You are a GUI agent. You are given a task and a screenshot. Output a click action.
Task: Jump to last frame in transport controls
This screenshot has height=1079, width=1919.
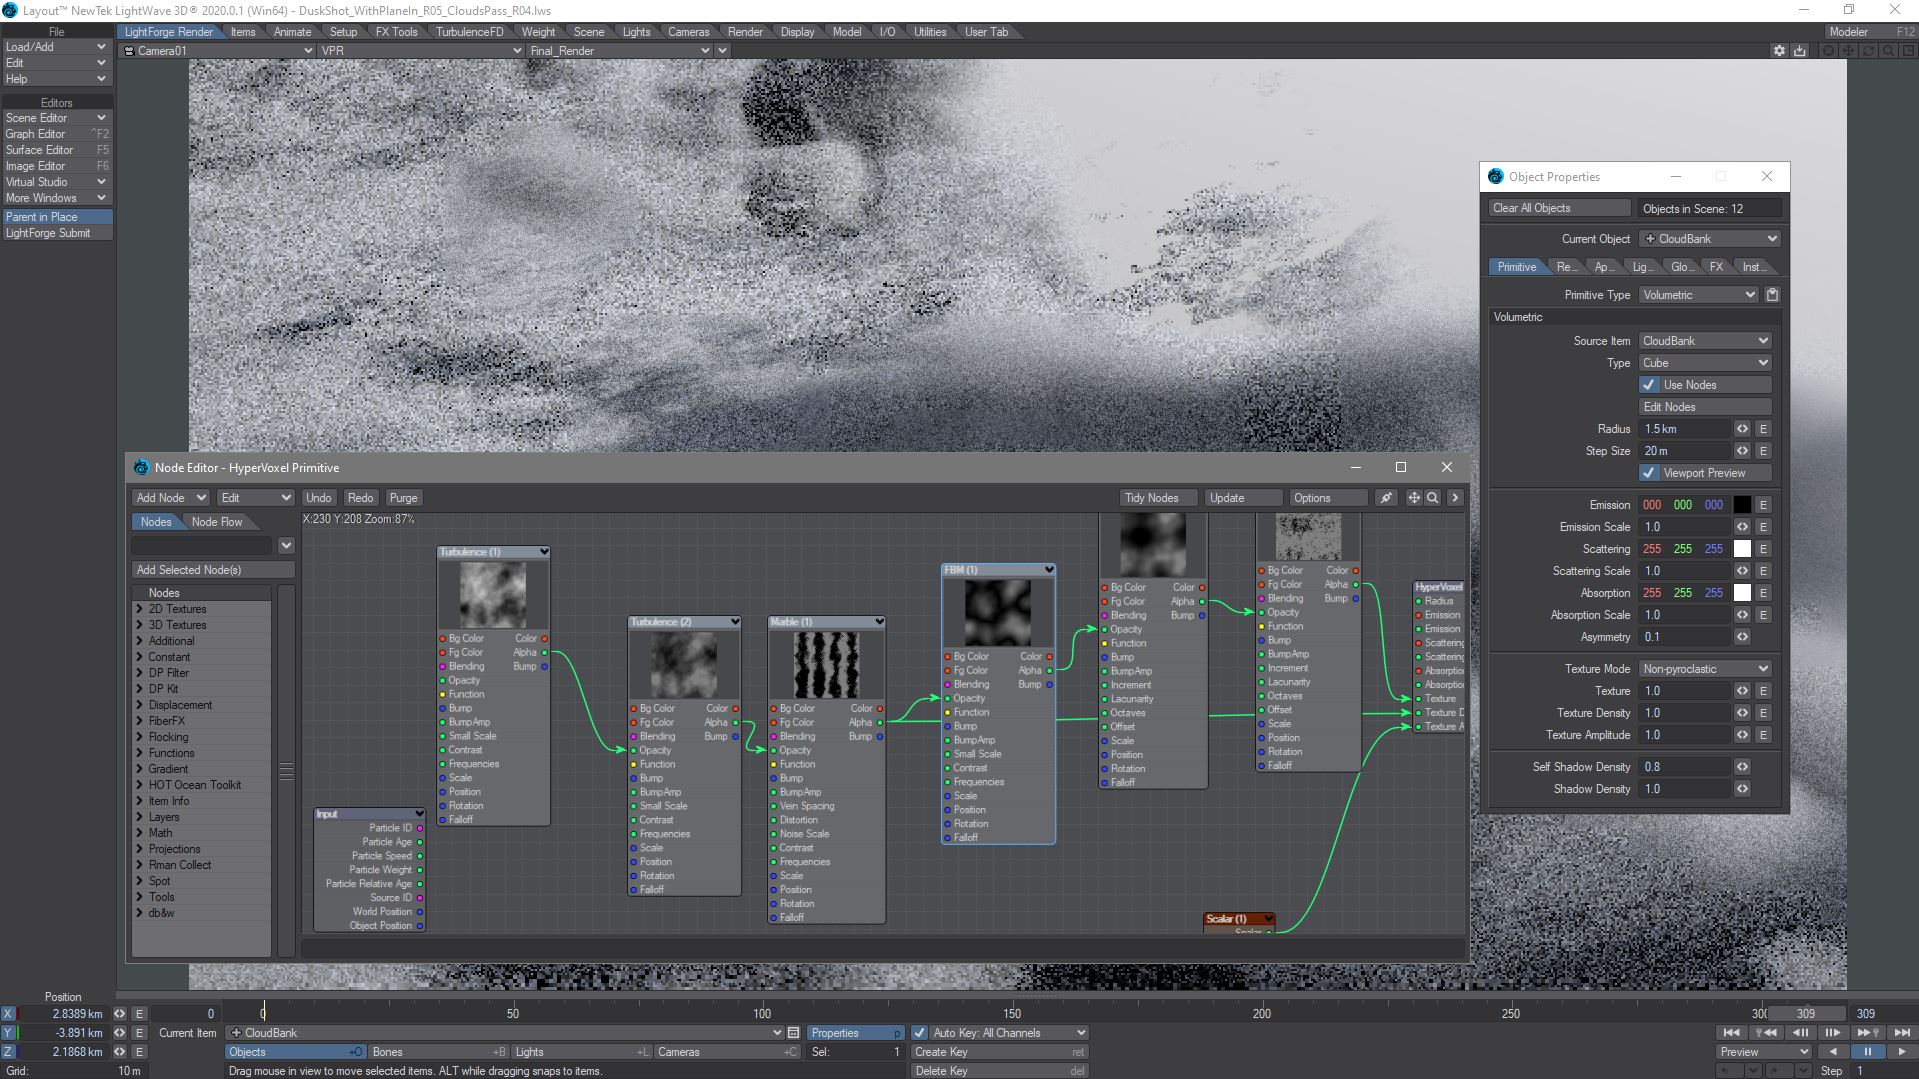pos(1901,1033)
